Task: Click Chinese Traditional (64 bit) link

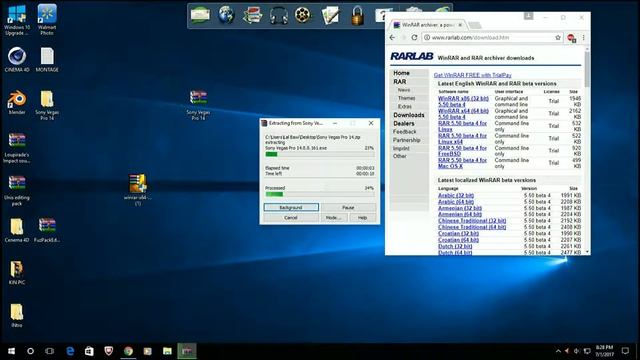Action: [x=472, y=227]
